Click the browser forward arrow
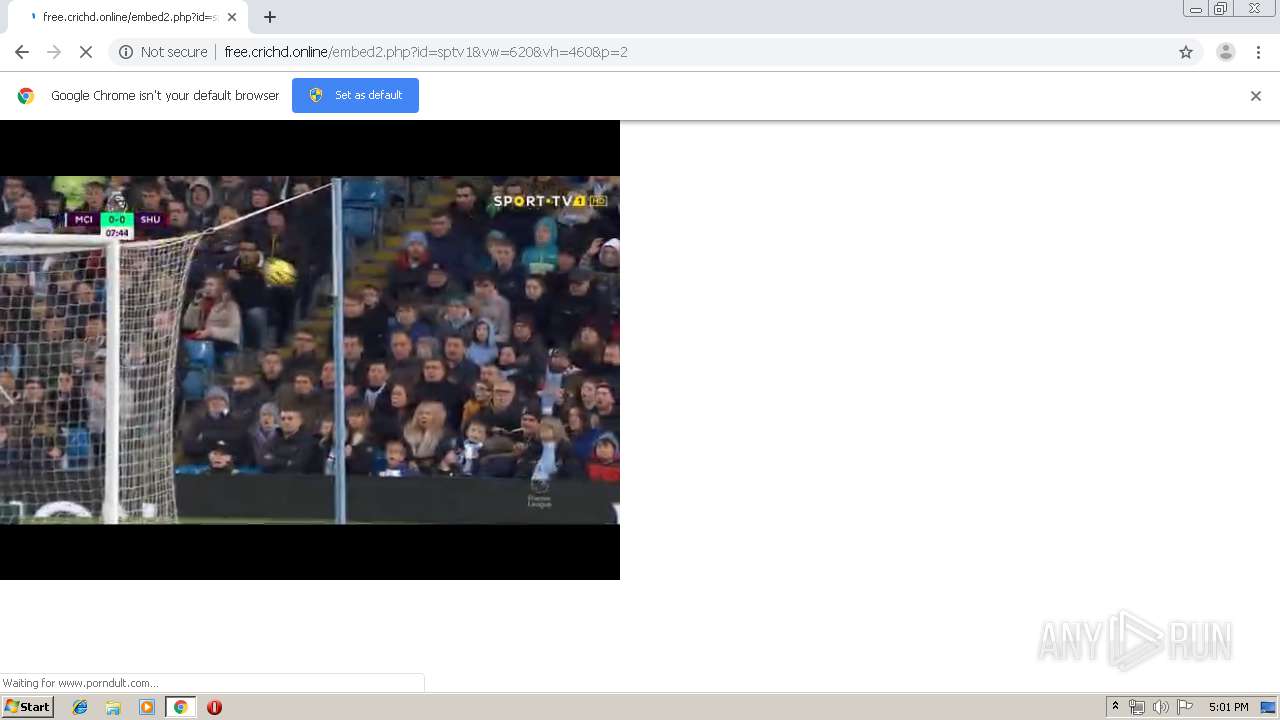 click(54, 52)
